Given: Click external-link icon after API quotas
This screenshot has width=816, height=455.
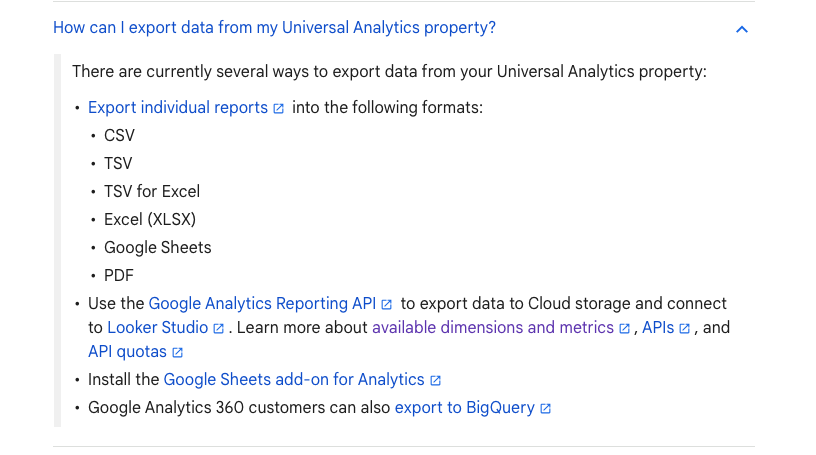Looking at the screenshot, I should coord(177,352).
